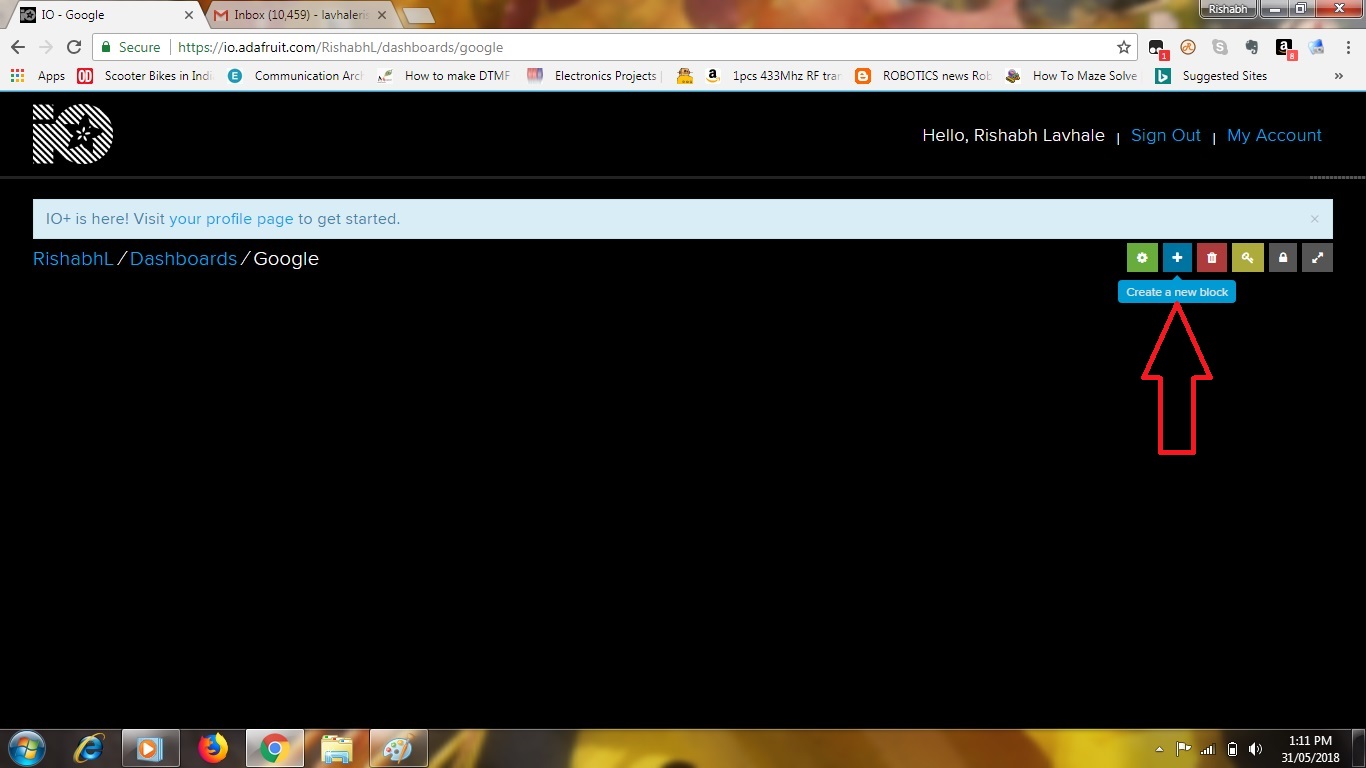The height and width of the screenshot is (768, 1366).
Task: Bookmark this page with the star icon
Action: click(1124, 47)
